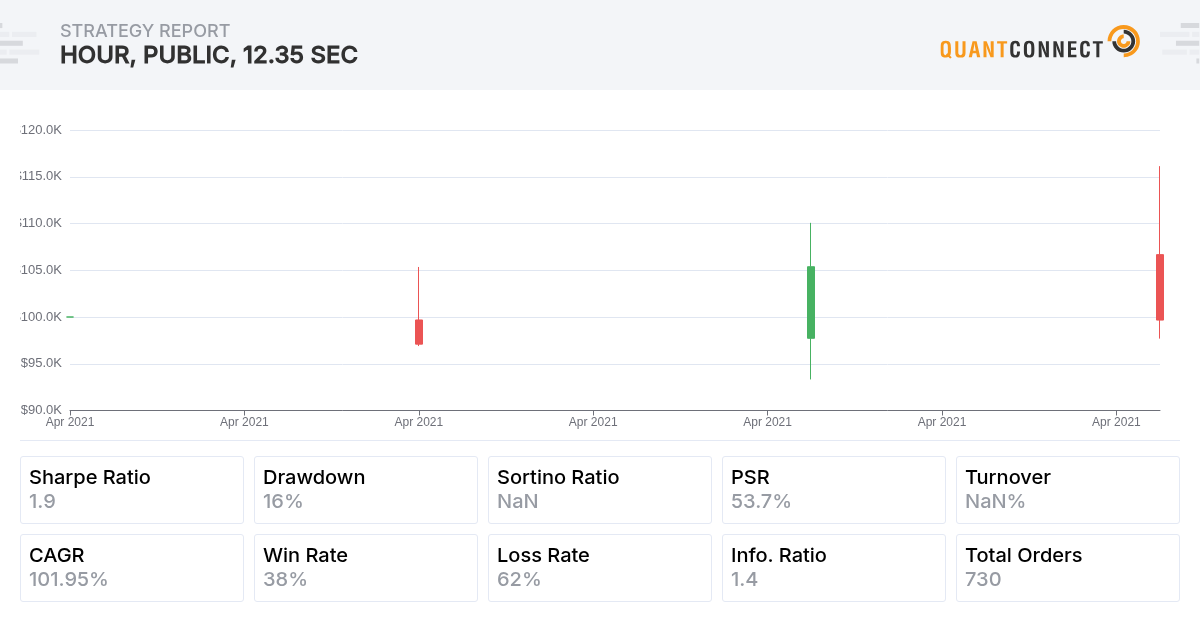This screenshot has height=632, width=1200.
Task: Click the CAGR label
Action: (x=56, y=555)
